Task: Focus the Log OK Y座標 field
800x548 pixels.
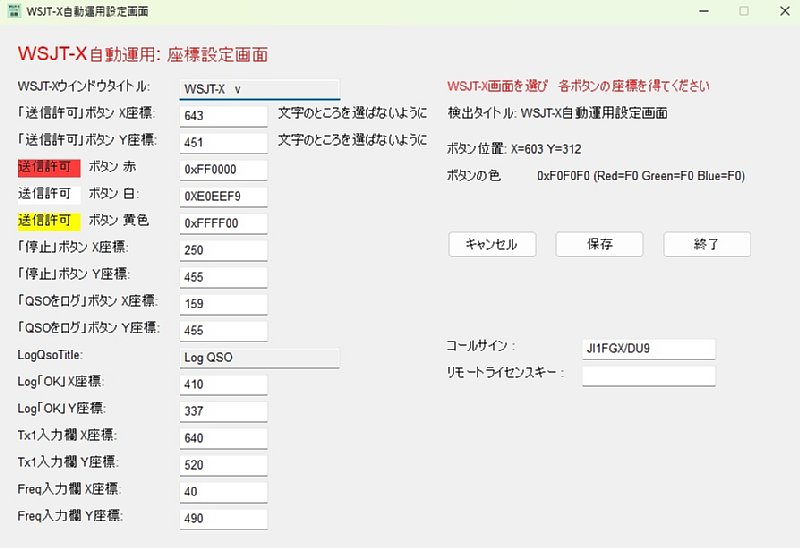Action: coord(223,410)
